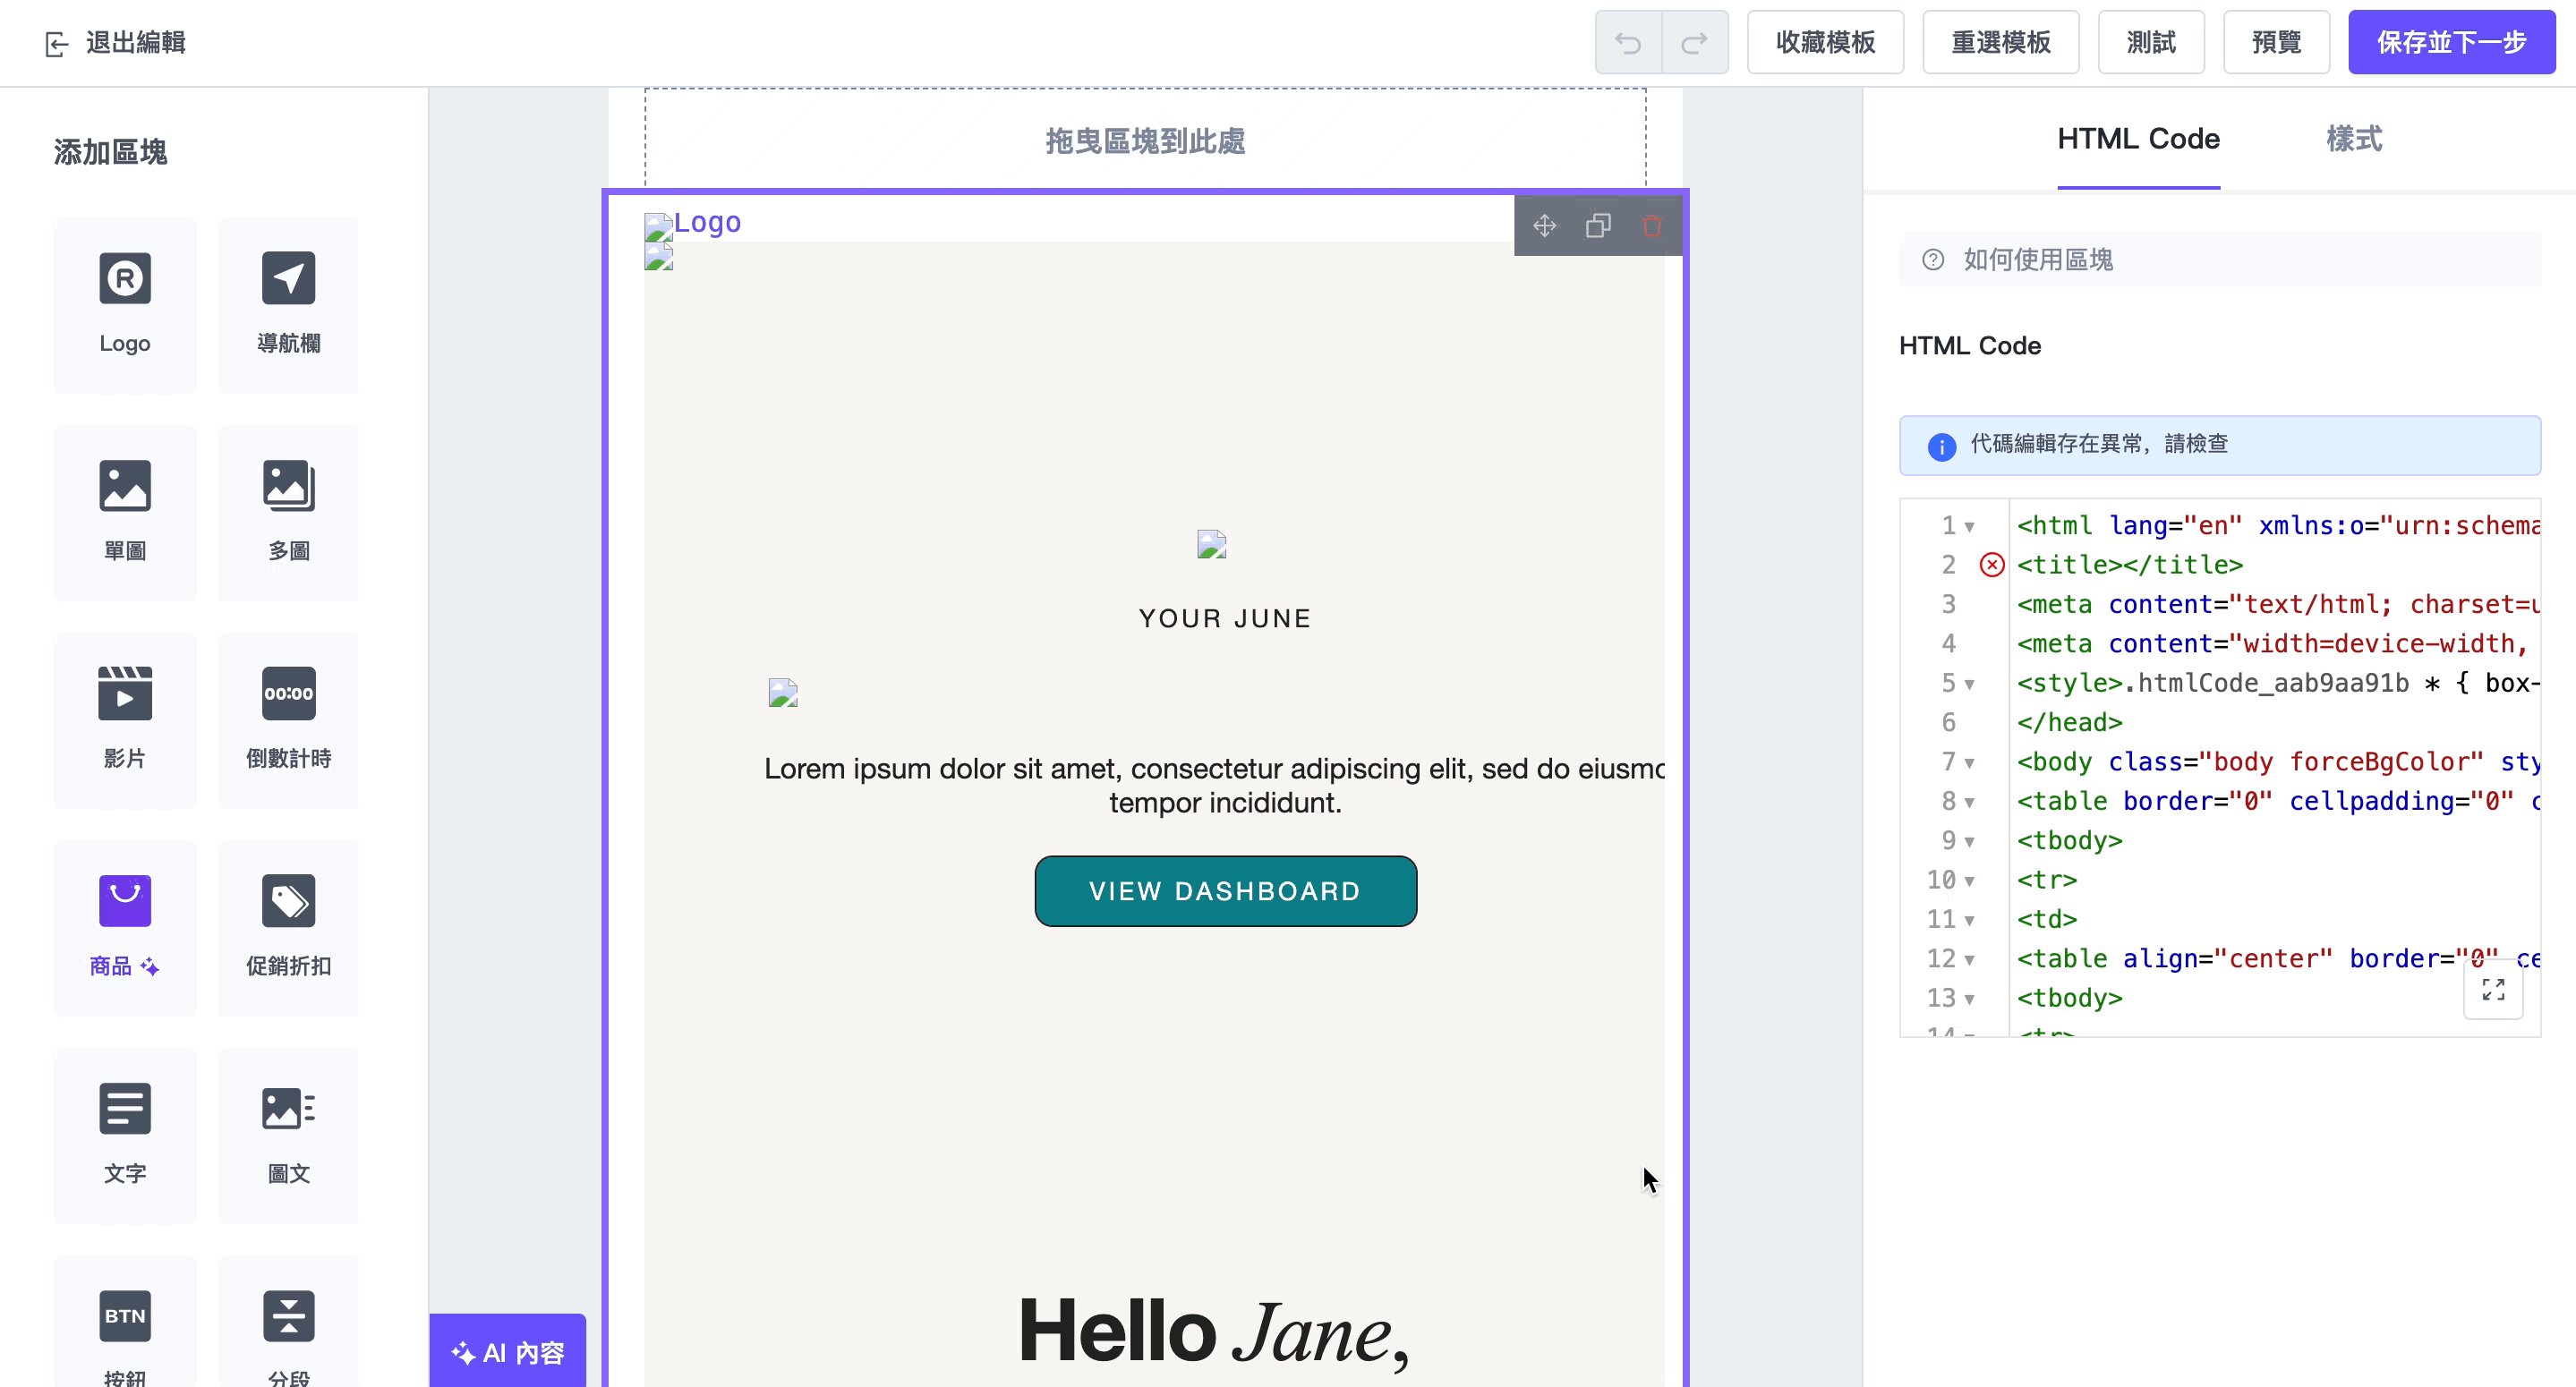Expand code editor to fullscreen

2493,990
